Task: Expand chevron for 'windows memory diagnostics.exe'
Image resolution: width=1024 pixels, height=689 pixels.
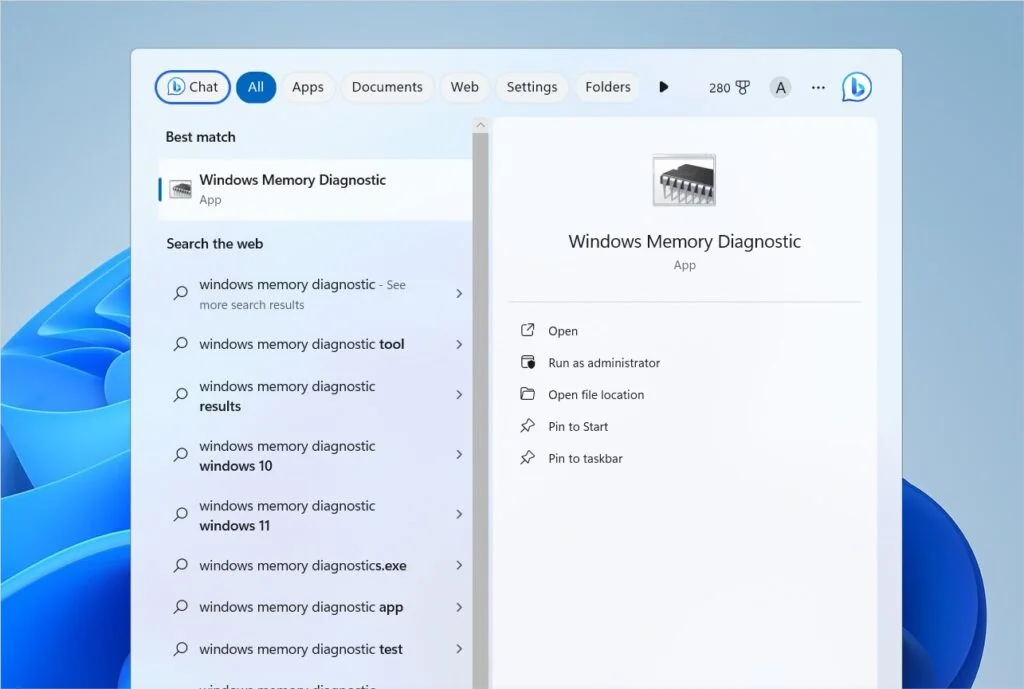Action: (459, 566)
